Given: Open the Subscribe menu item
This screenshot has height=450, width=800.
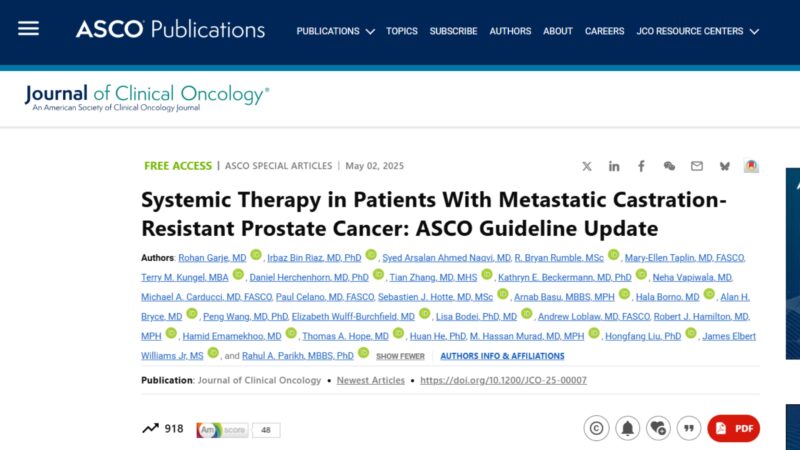Looking at the screenshot, I should click(x=453, y=31).
